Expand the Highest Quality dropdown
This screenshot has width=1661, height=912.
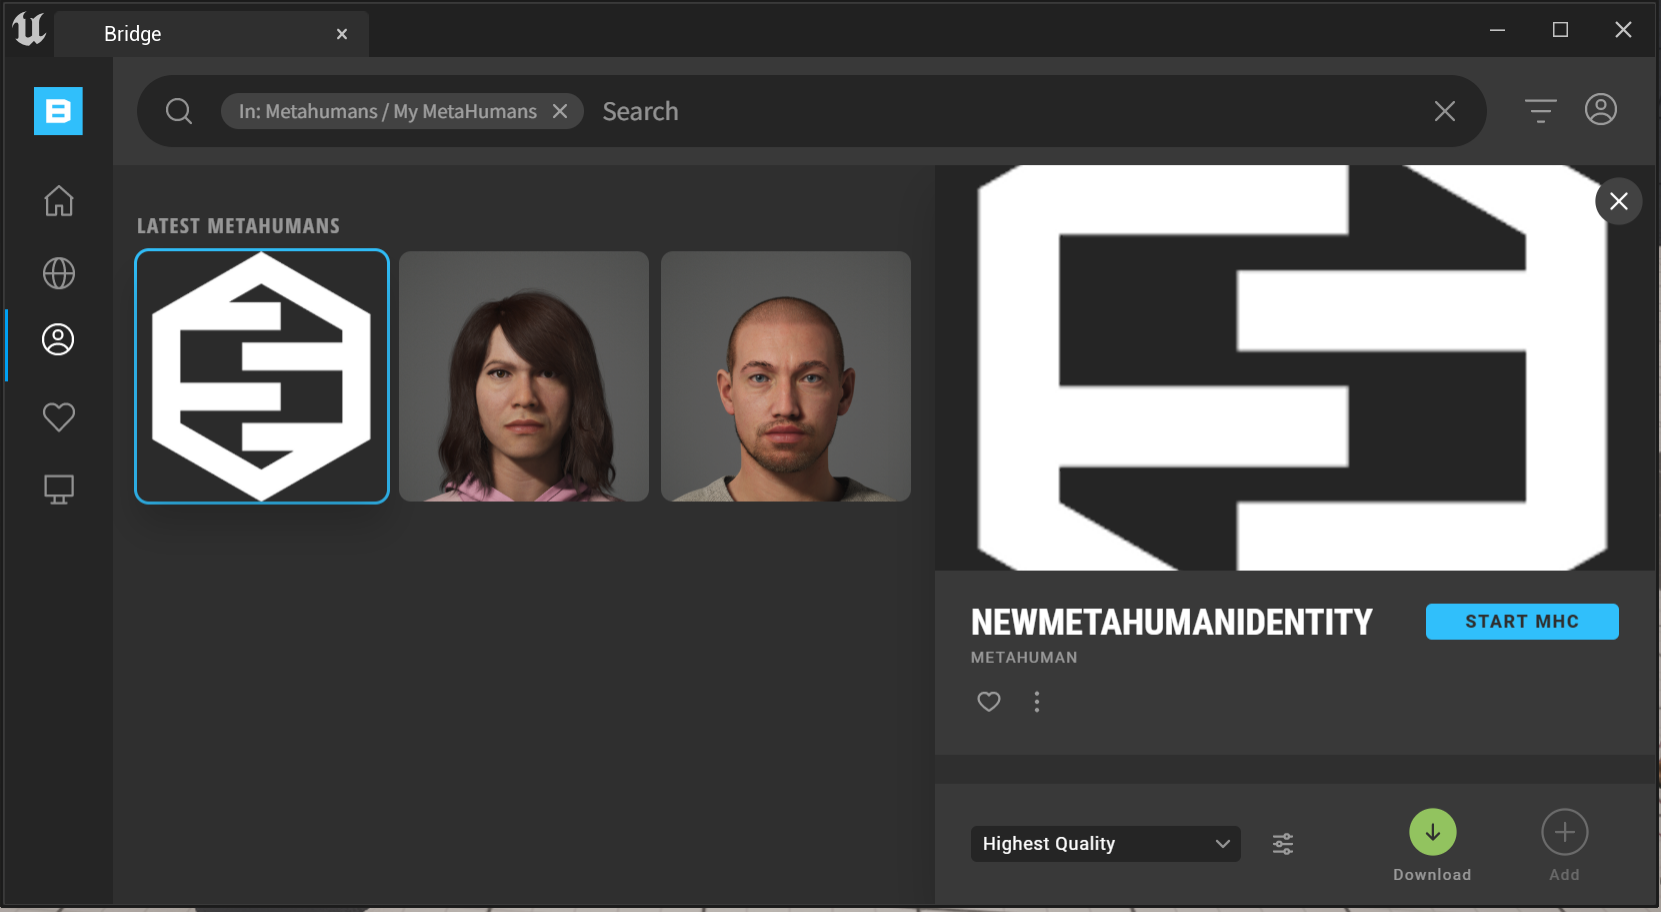[1106, 844]
